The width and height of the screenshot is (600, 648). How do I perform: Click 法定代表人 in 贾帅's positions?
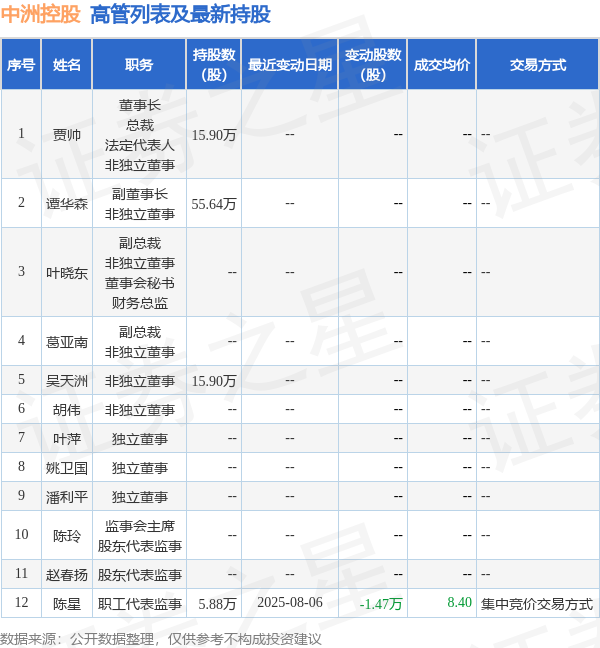click(x=140, y=145)
